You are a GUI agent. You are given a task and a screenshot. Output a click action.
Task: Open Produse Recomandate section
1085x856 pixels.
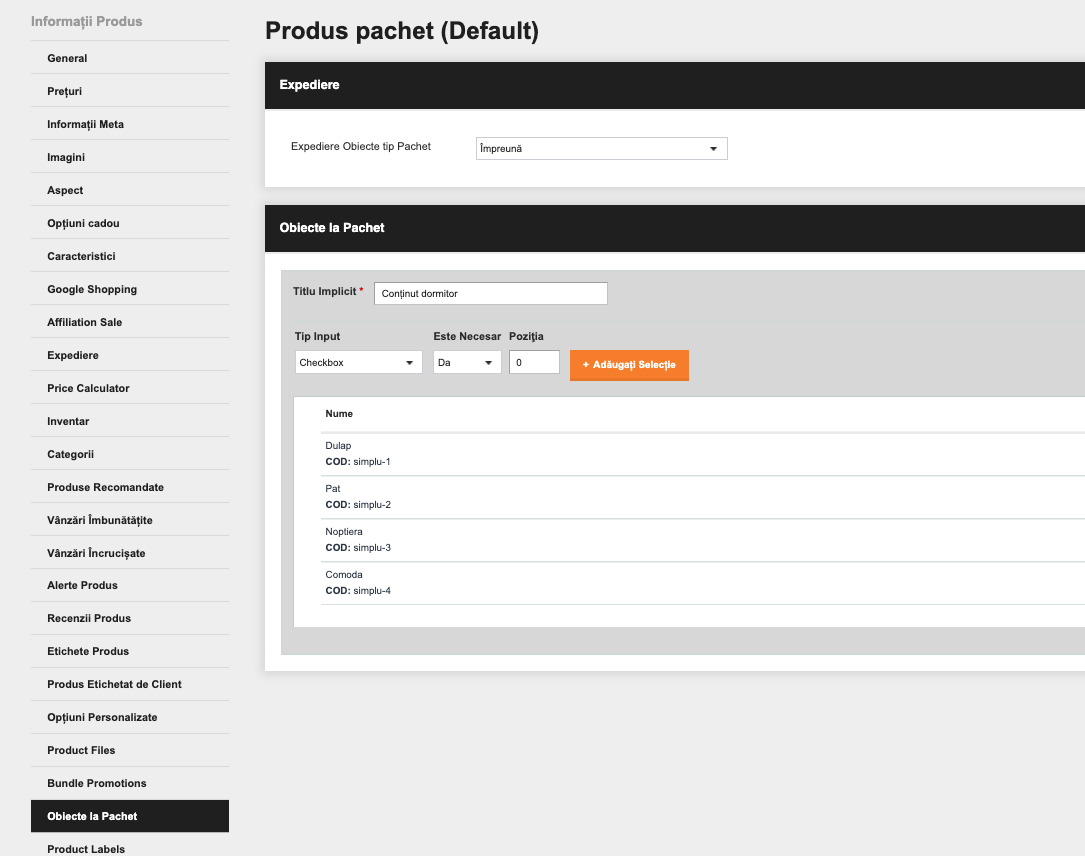tap(130, 487)
